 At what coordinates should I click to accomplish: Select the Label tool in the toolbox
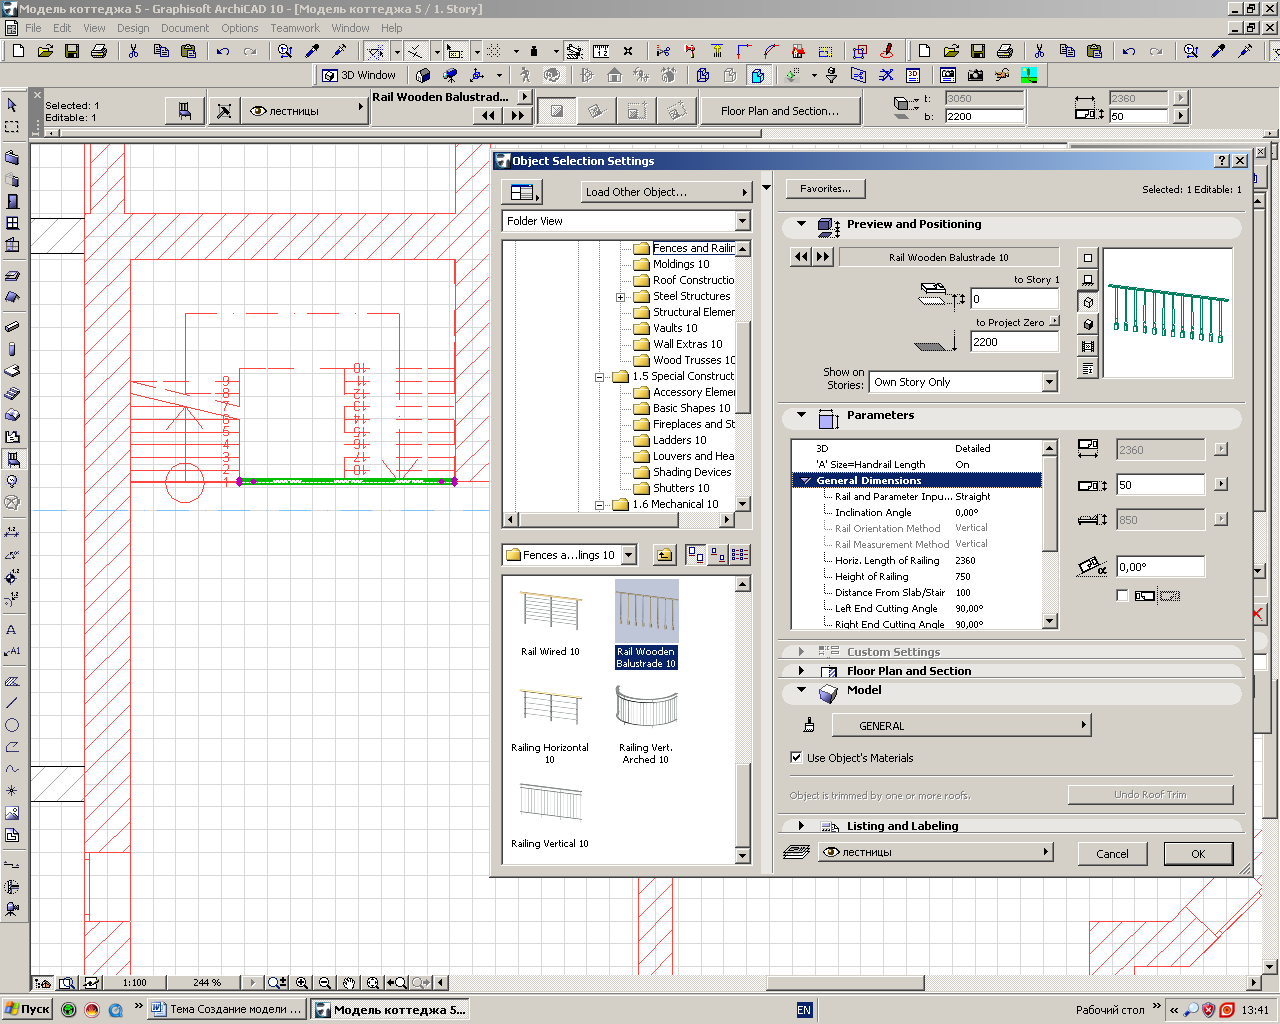[12, 651]
